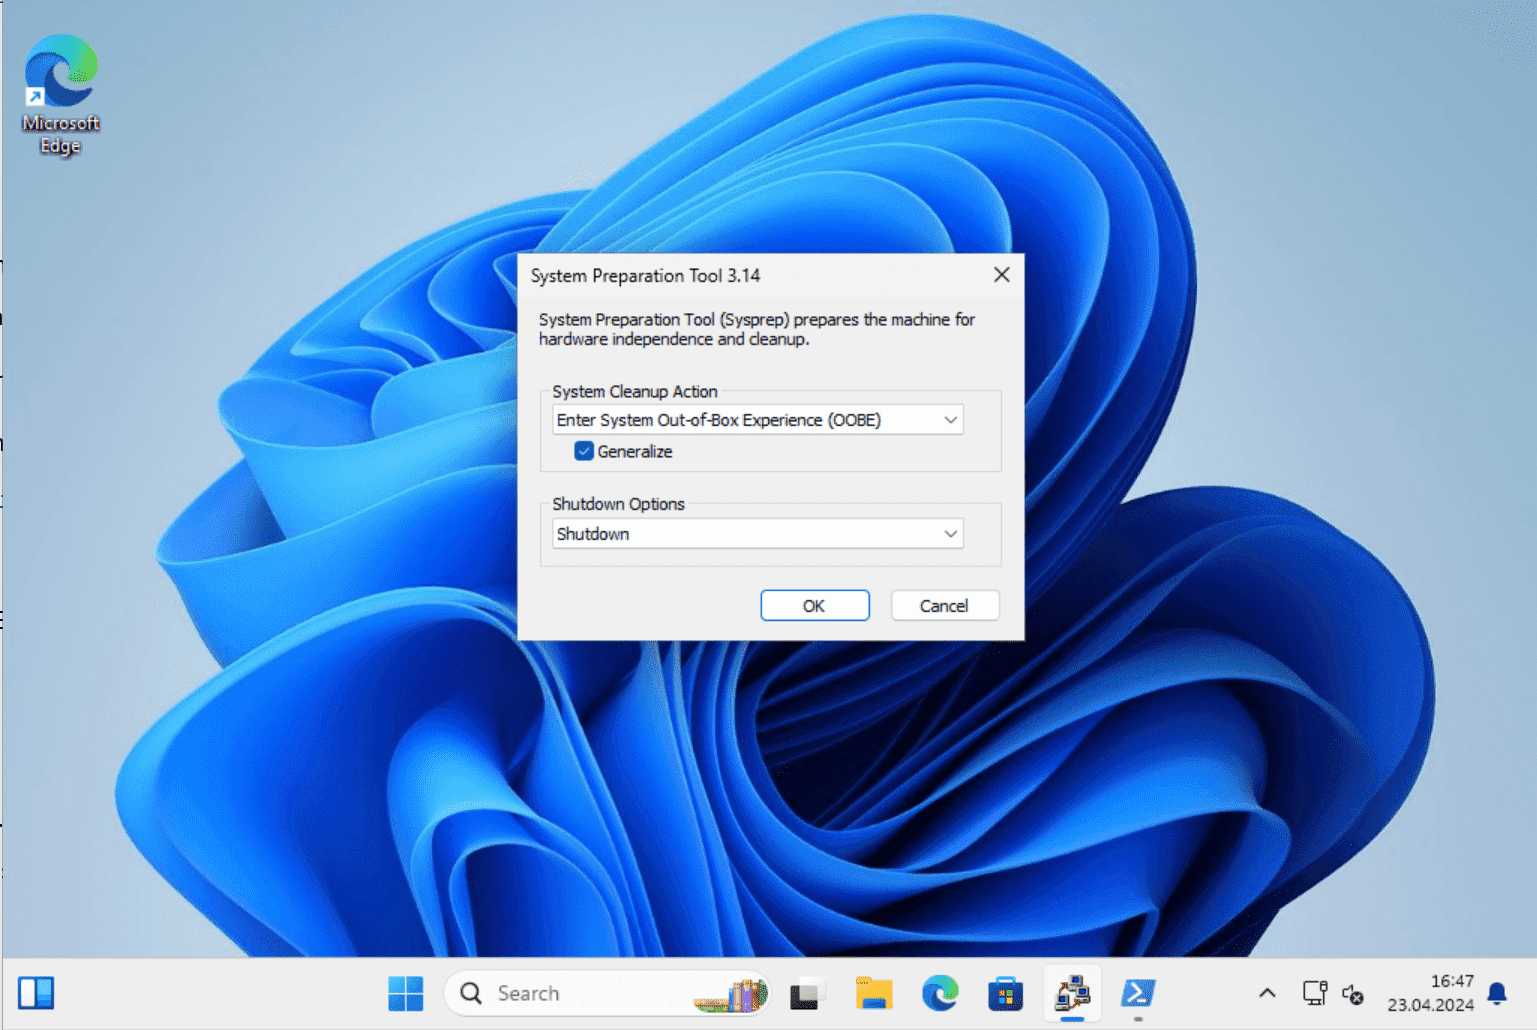
Task: Uncheck the Generalize checkbox
Action: pyautogui.click(x=584, y=451)
